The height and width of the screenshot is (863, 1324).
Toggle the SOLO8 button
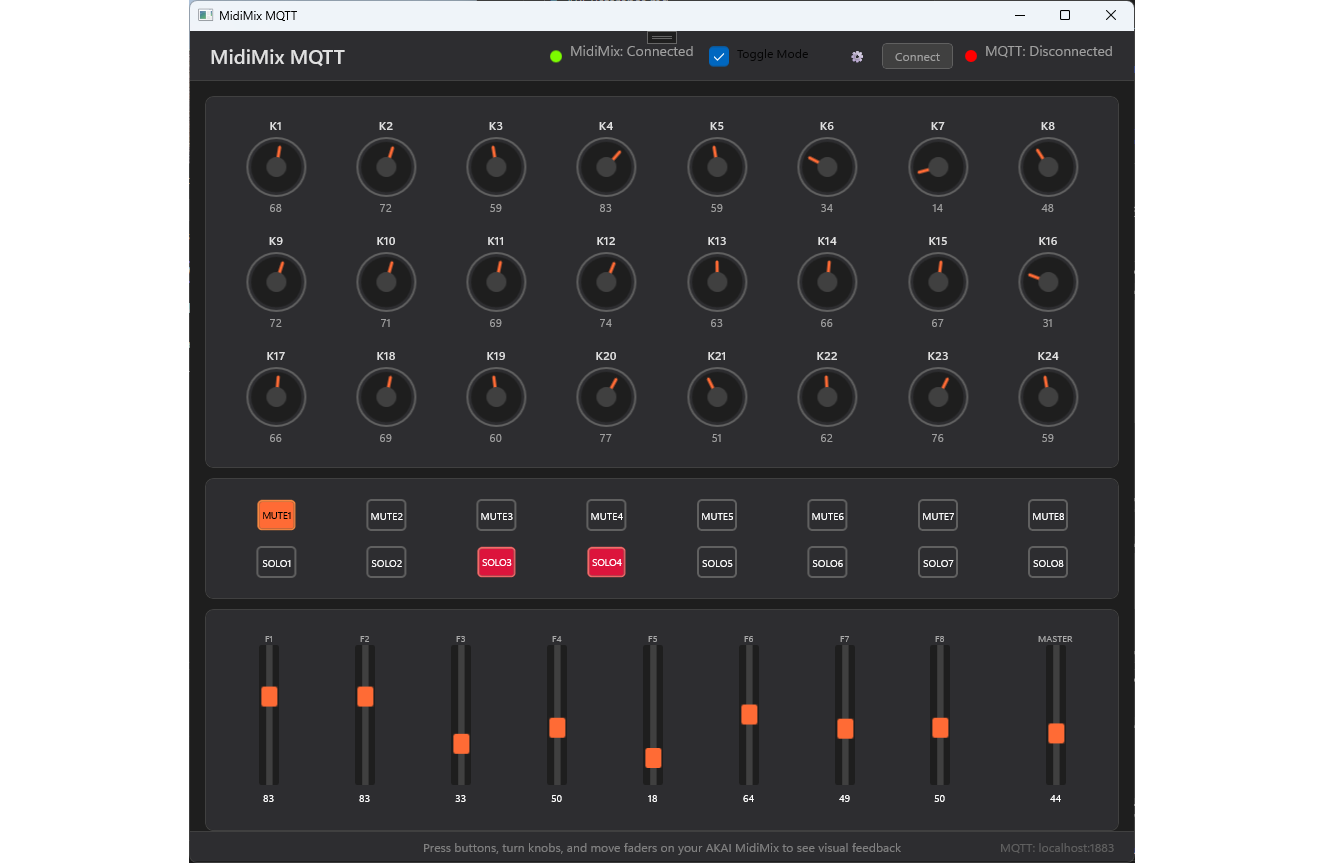pyautogui.click(x=1048, y=563)
